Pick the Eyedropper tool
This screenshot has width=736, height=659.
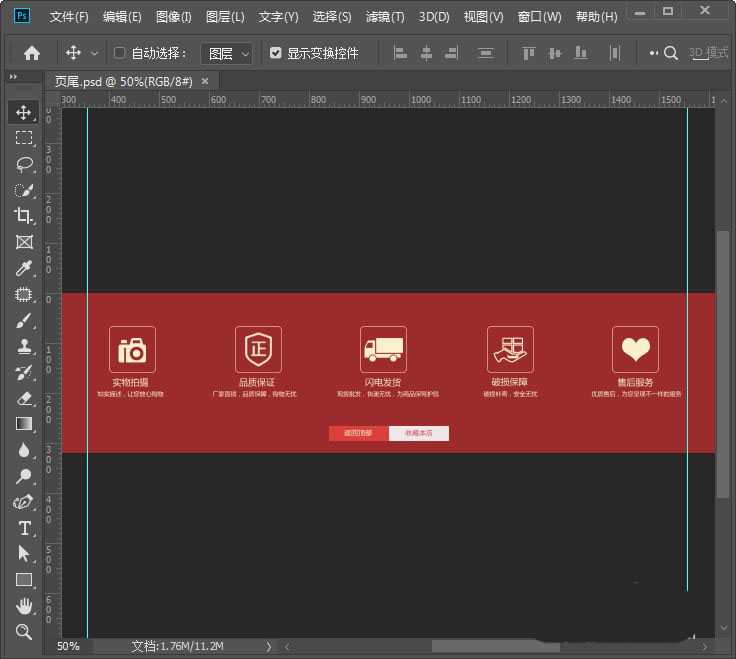[x=24, y=268]
